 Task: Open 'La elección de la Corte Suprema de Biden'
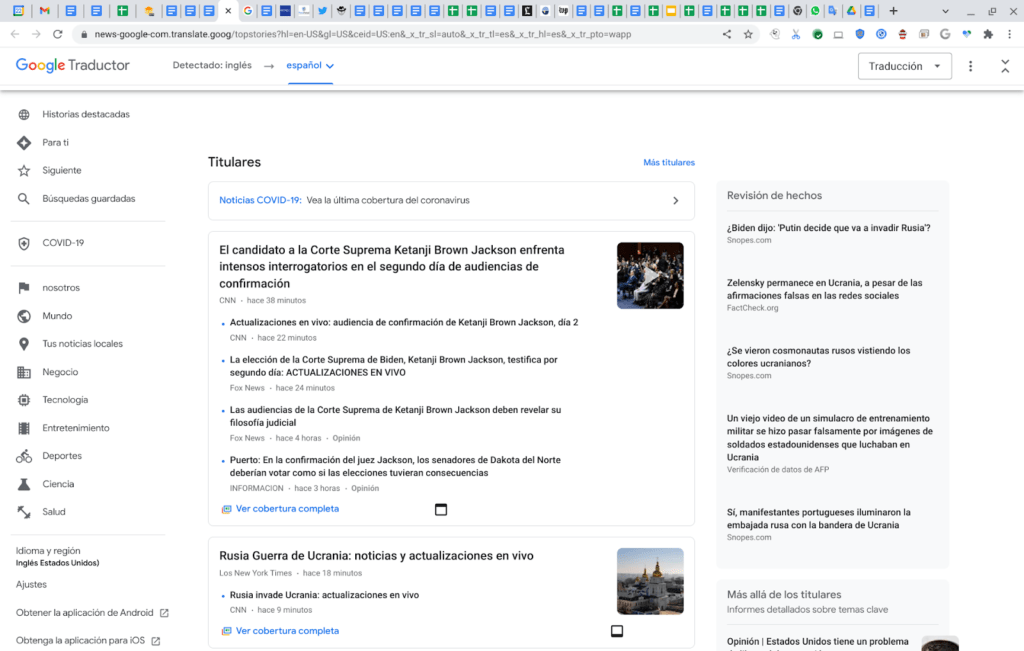click(x=393, y=366)
